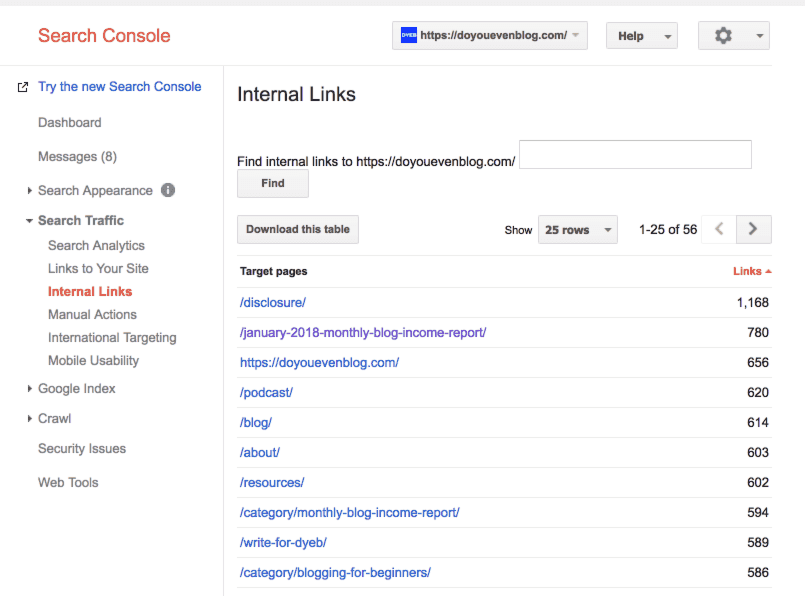
Task: Click the 586 links count
Action: tap(758, 572)
